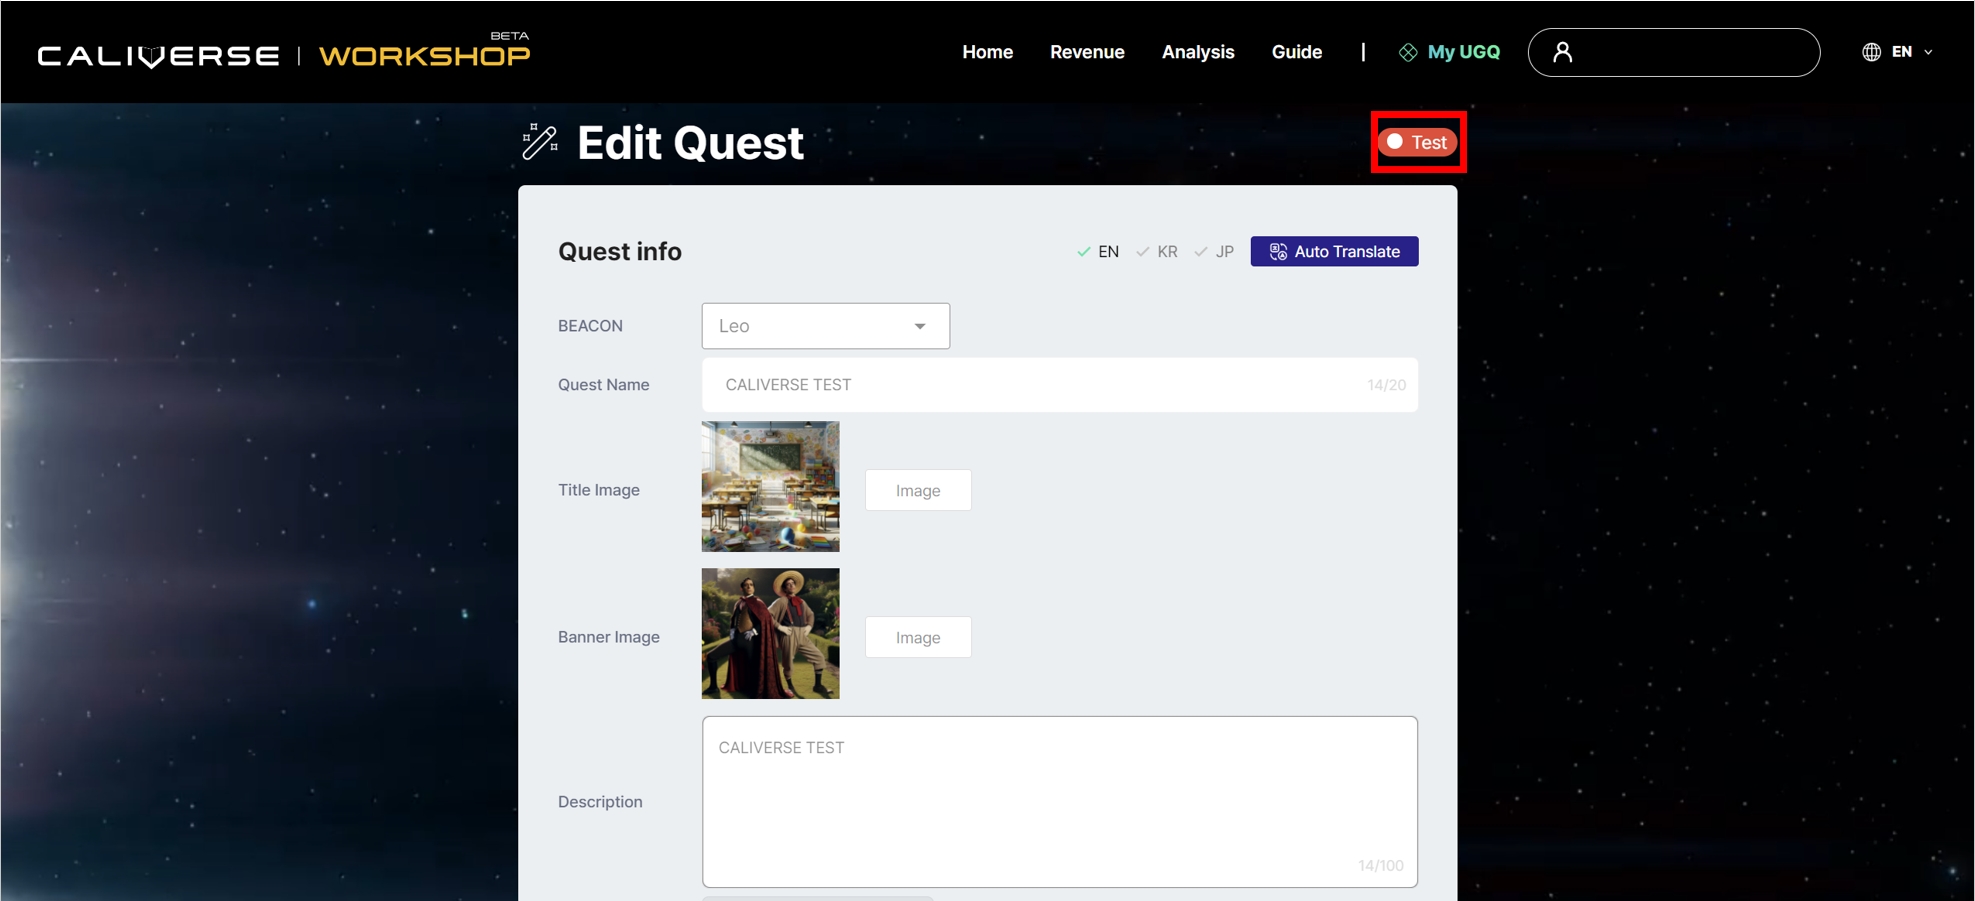1975x901 pixels.
Task: Click the Auto Translate icon
Action: (x=1278, y=252)
